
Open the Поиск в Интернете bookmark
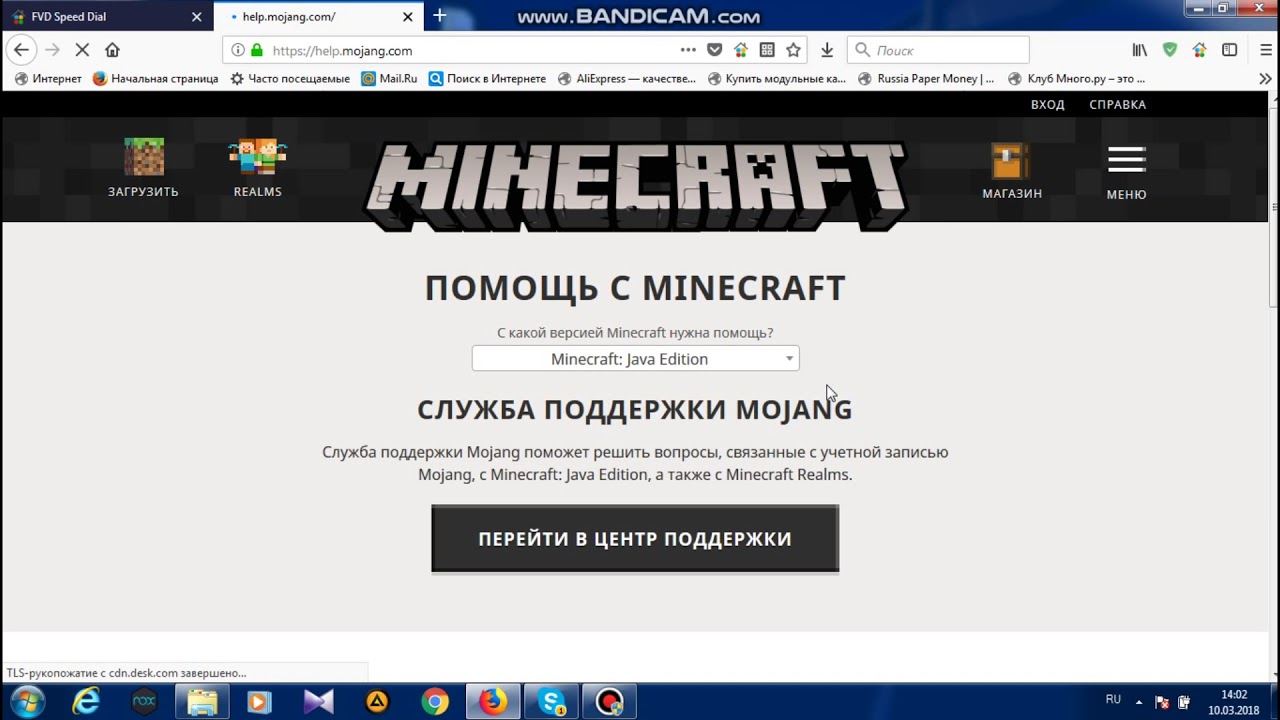coord(487,78)
